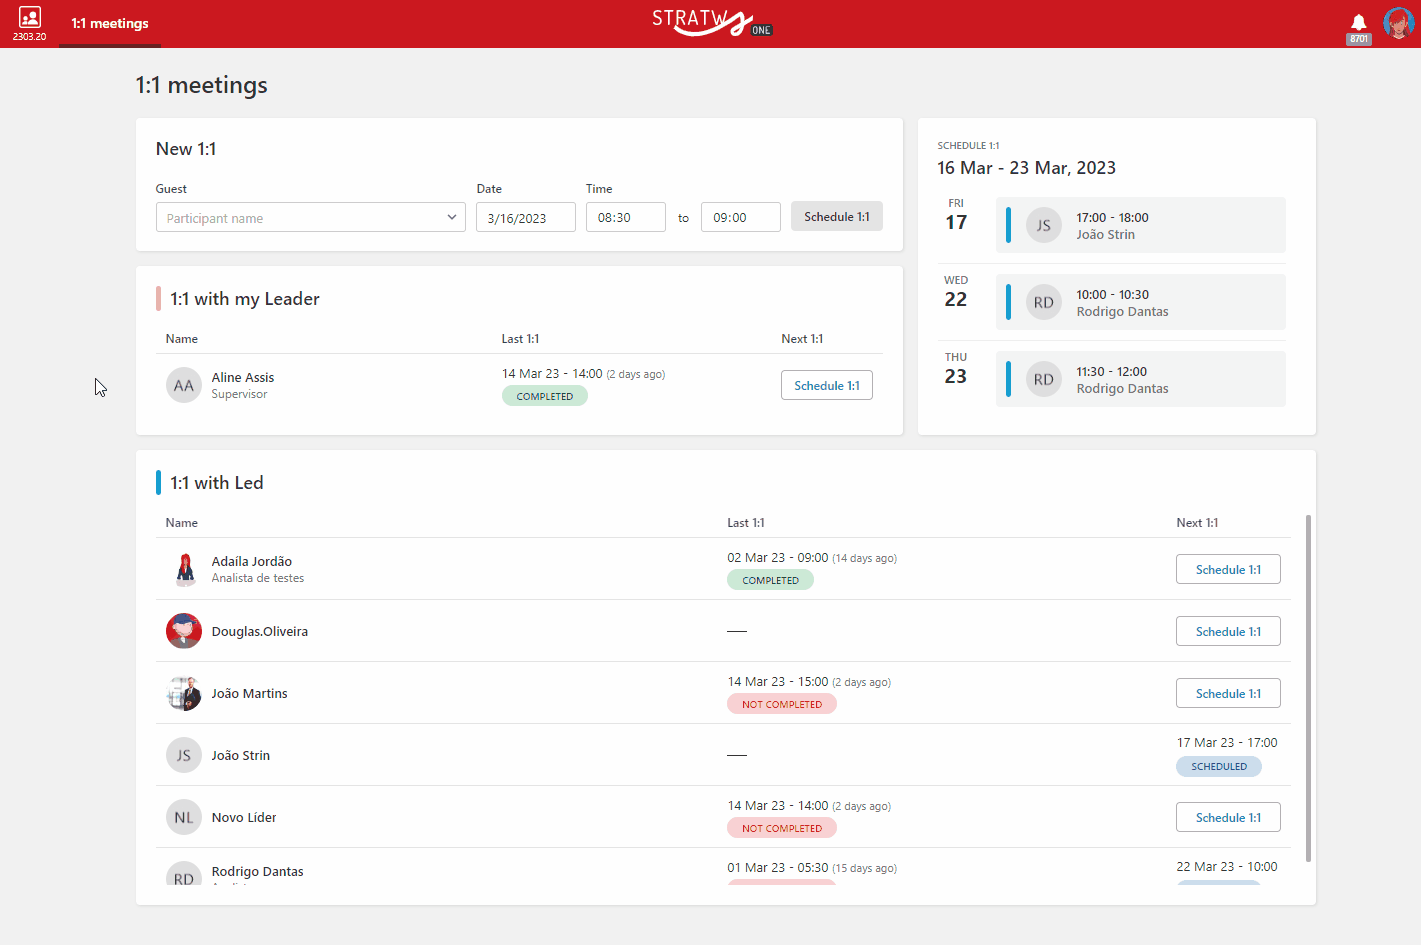
Task: Schedule 1:1 with Adaila Jordão
Action: coord(1228,570)
